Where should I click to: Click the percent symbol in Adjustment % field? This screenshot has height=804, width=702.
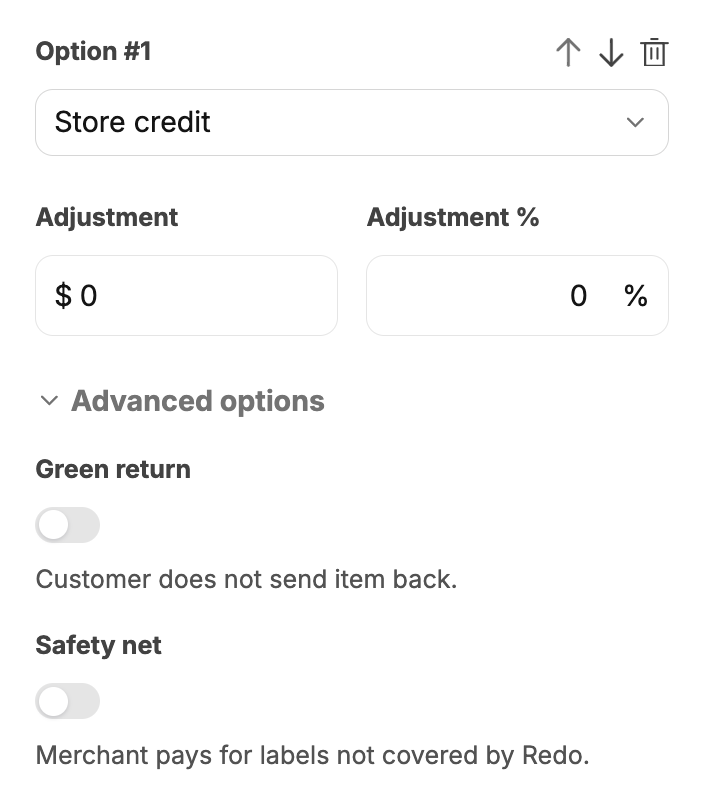(x=636, y=296)
